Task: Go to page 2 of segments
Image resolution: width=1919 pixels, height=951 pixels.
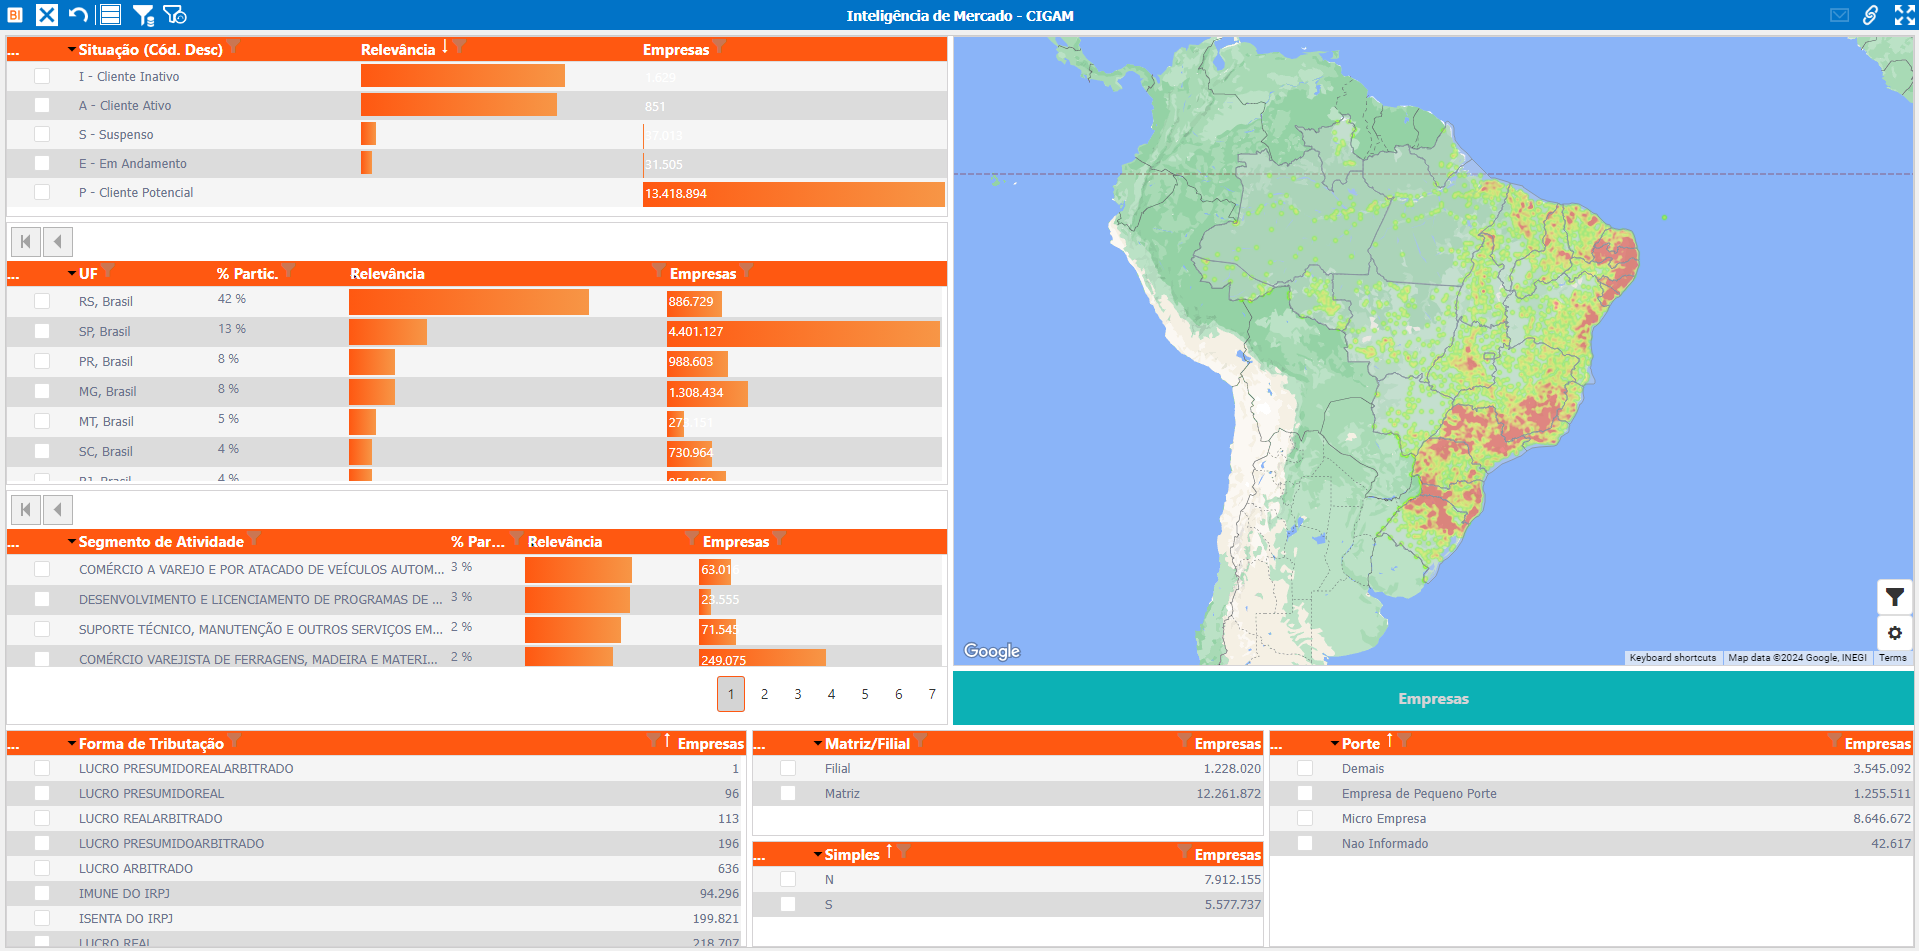Action: click(x=765, y=694)
